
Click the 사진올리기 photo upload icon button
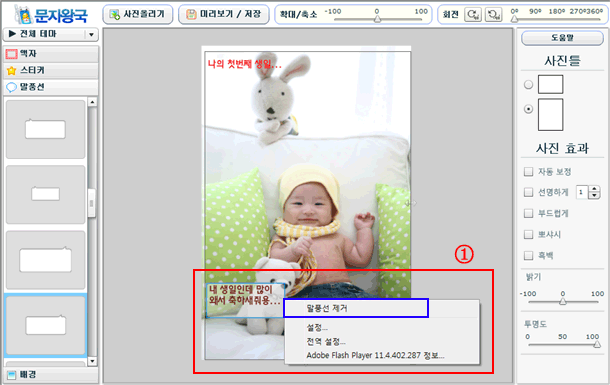click(138, 14)
